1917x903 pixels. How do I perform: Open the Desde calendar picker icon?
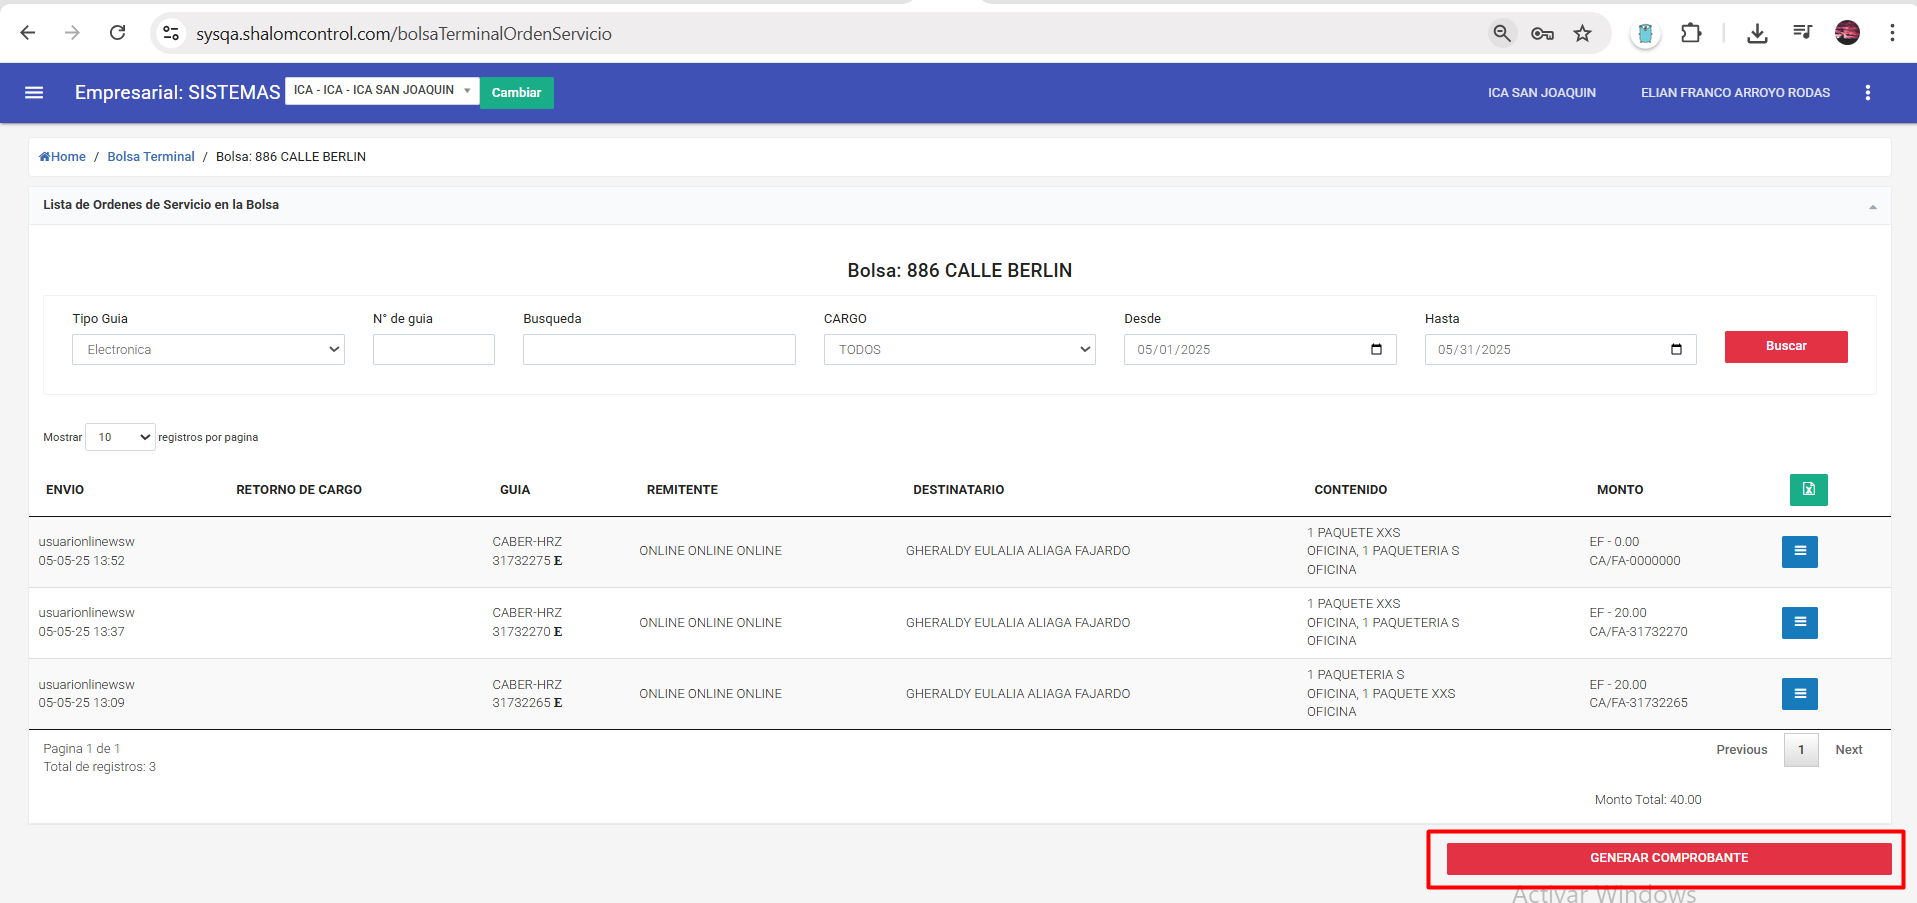[1376, 350]
